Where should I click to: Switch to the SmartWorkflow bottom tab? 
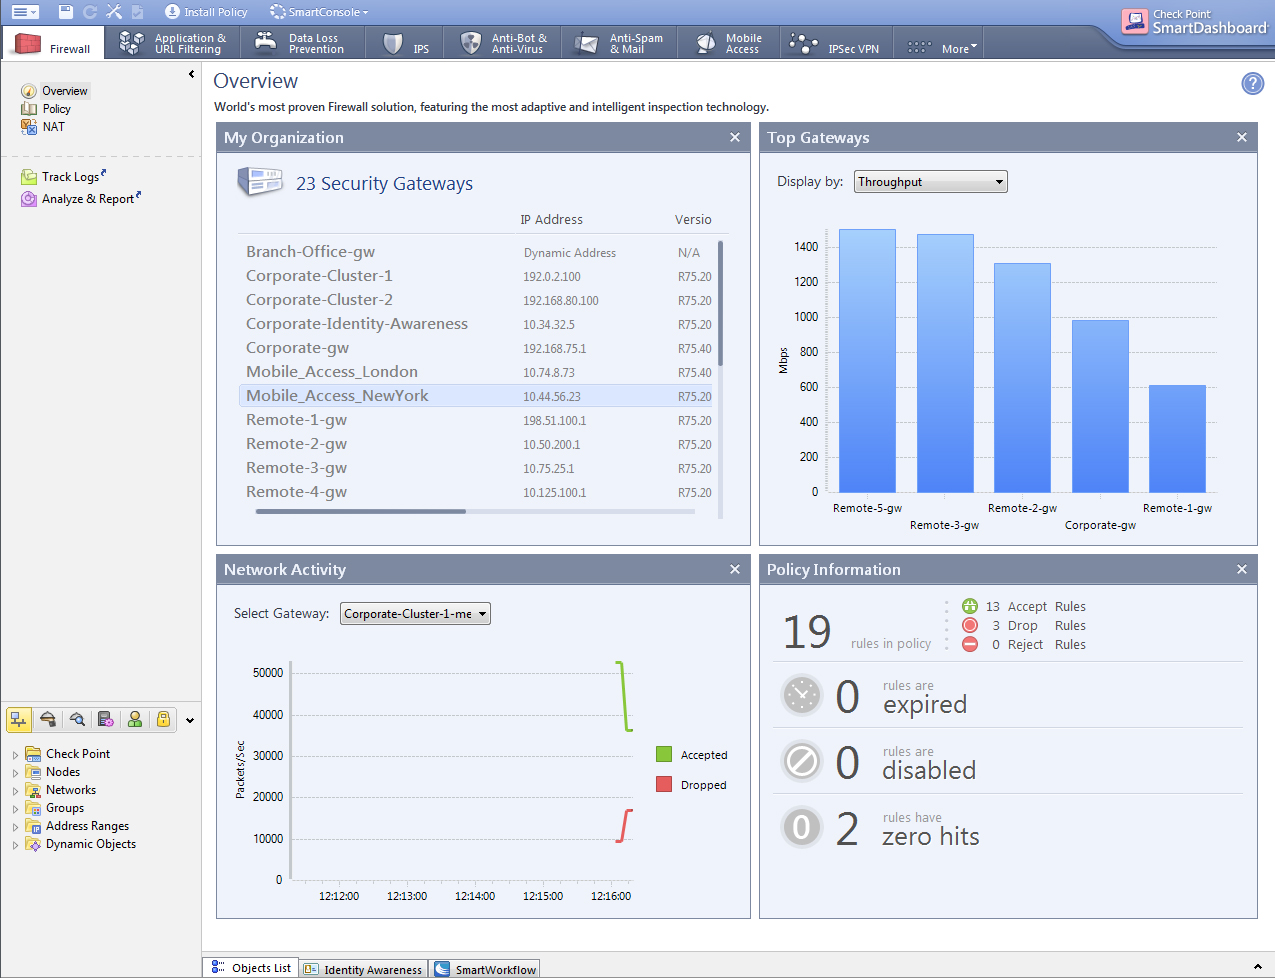[x=487, y=969]
